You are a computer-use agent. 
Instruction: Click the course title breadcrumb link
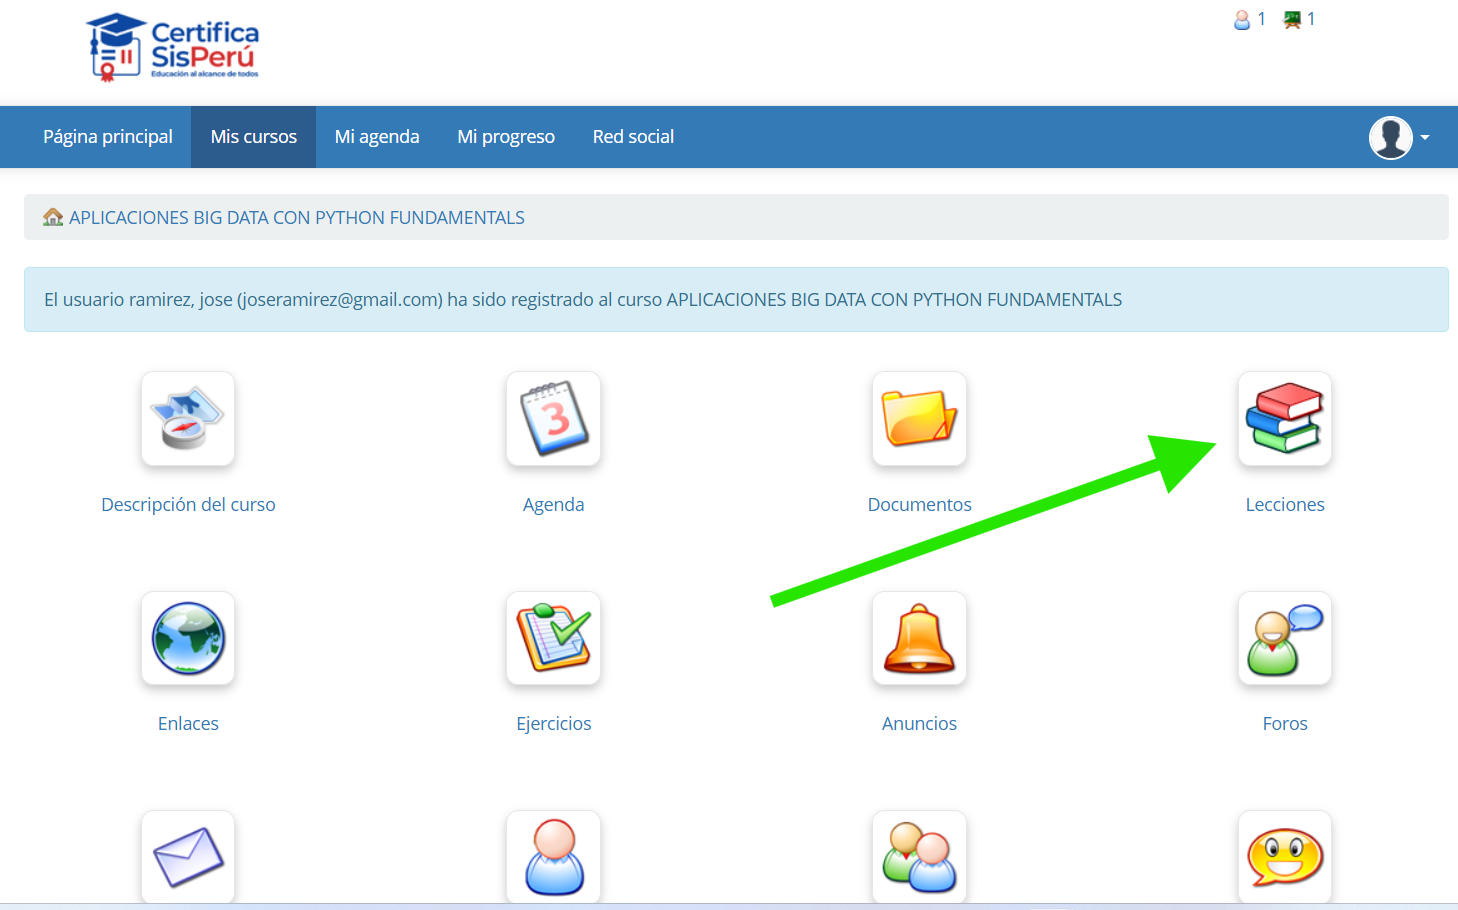point(296,218)
